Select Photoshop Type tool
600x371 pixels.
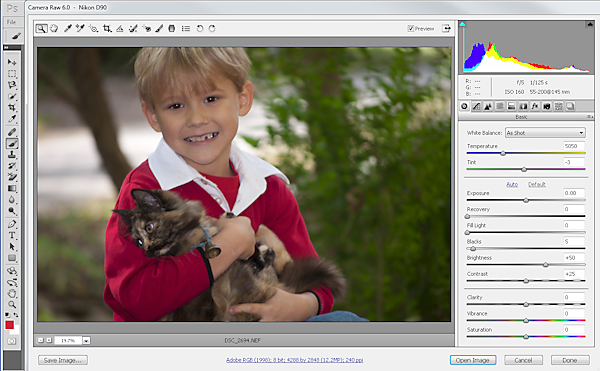pos(12,235)
